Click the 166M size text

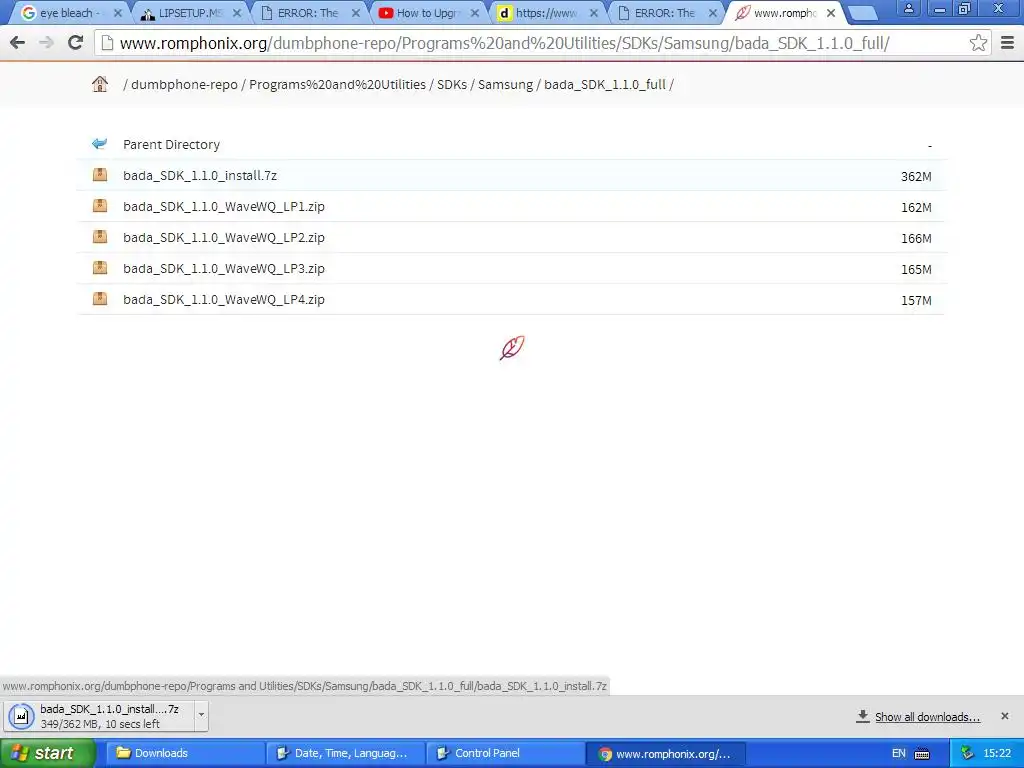916,238
